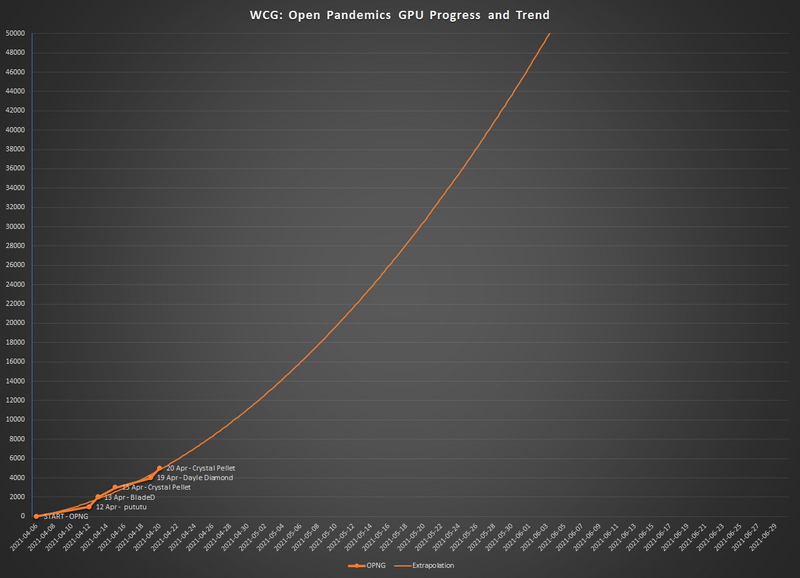800x578 pixels.
Task: Click the 22000 y-axis label
Action: click(x=15, y=304)
